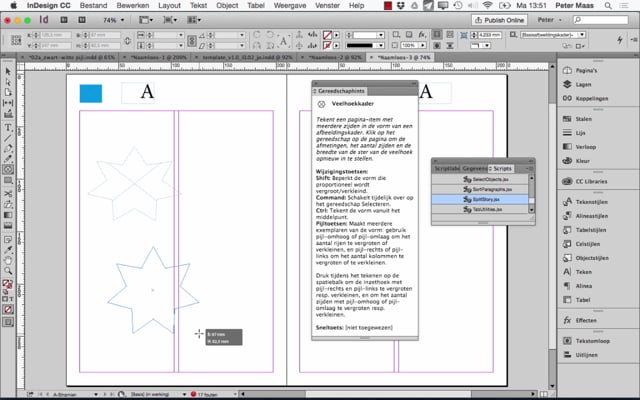Open the CC Libraries panel

(x=585, y=181)
